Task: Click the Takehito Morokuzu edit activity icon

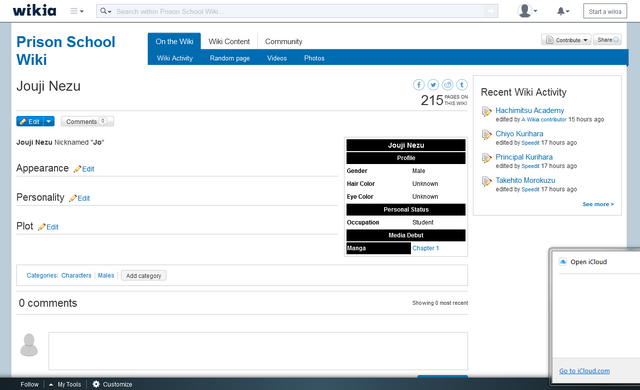Action: click(487, 181)
